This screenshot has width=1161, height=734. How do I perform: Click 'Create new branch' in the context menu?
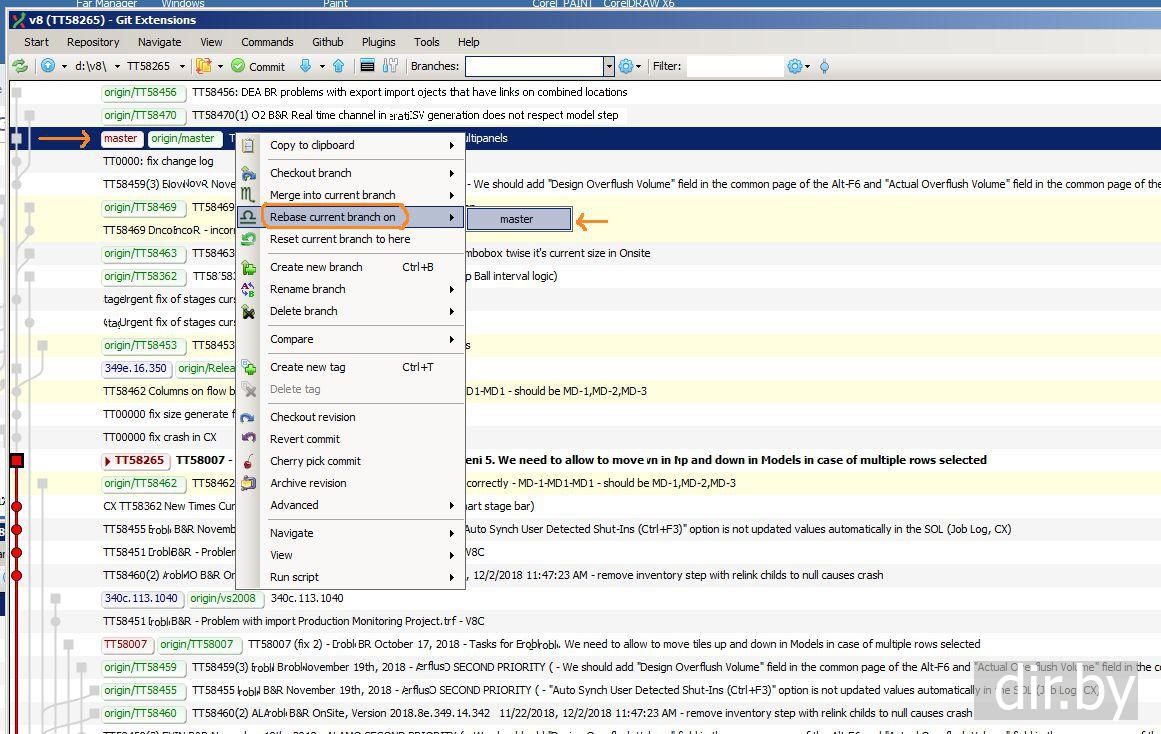click(316, 267)
